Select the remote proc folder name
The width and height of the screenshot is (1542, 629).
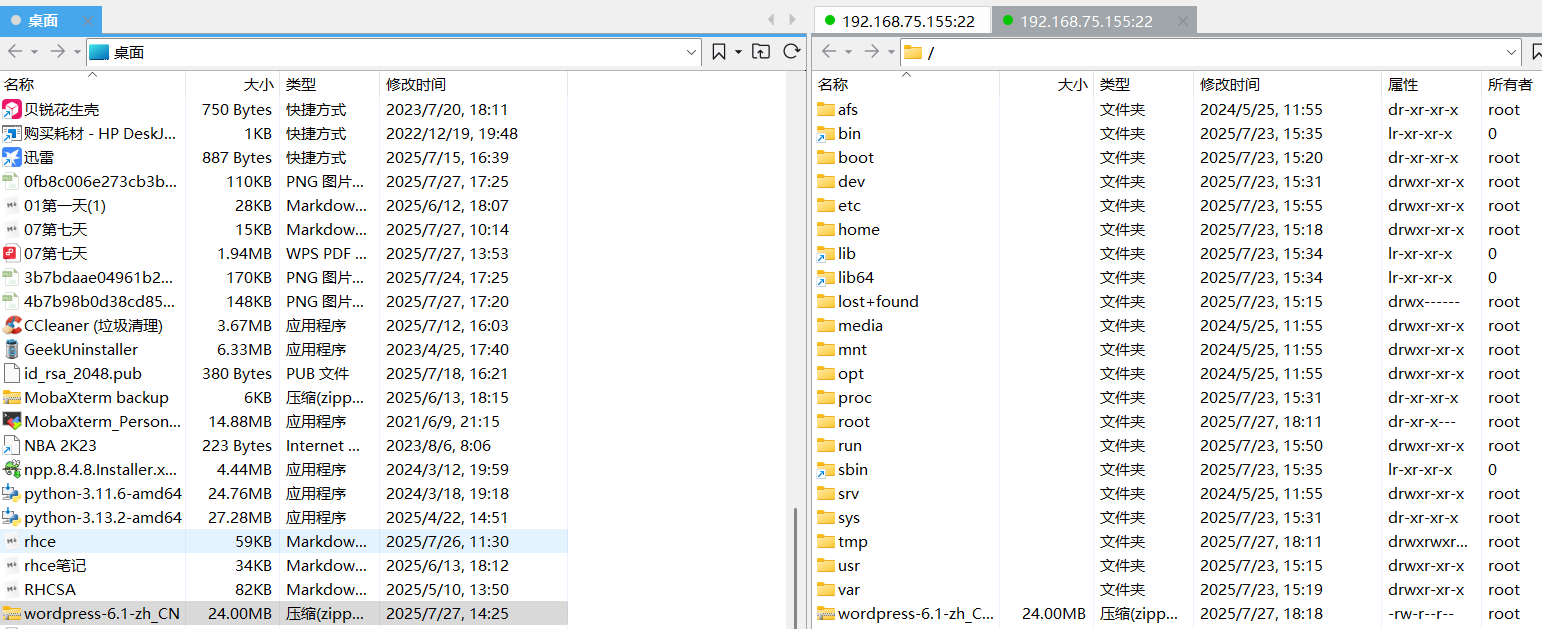click(855, 397)
